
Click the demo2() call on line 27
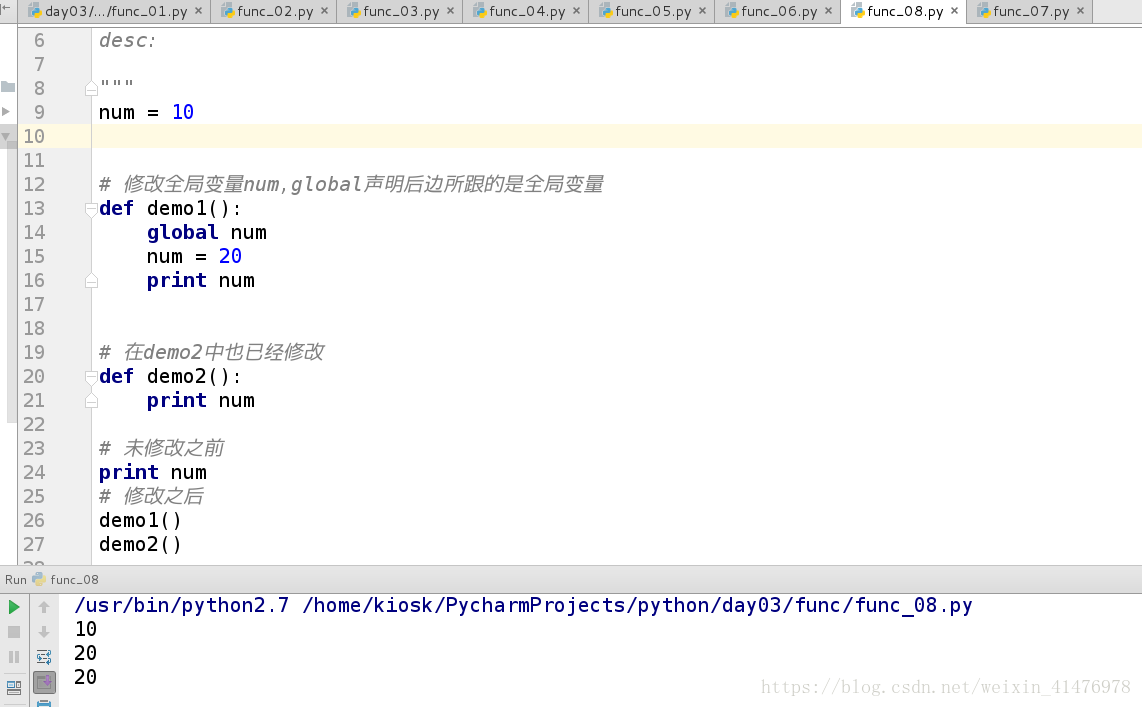pos(141,545)
